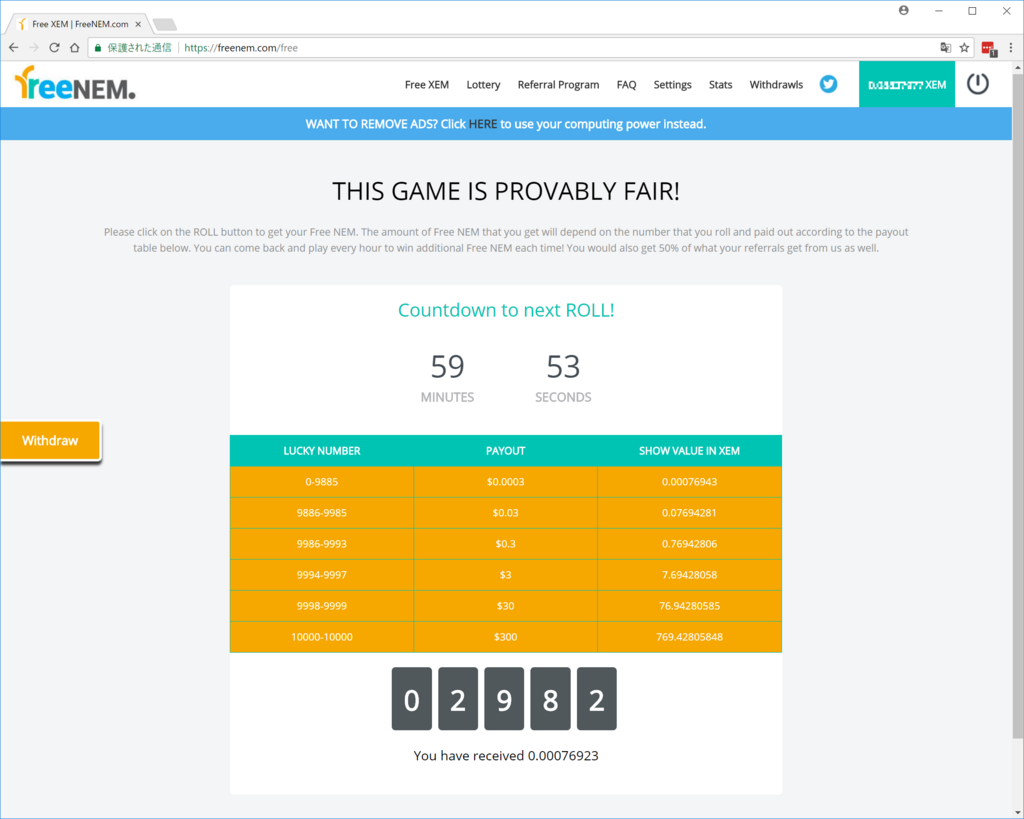Select the 7.69428058 value cell
1024x819 pixels.
(690, 575)
